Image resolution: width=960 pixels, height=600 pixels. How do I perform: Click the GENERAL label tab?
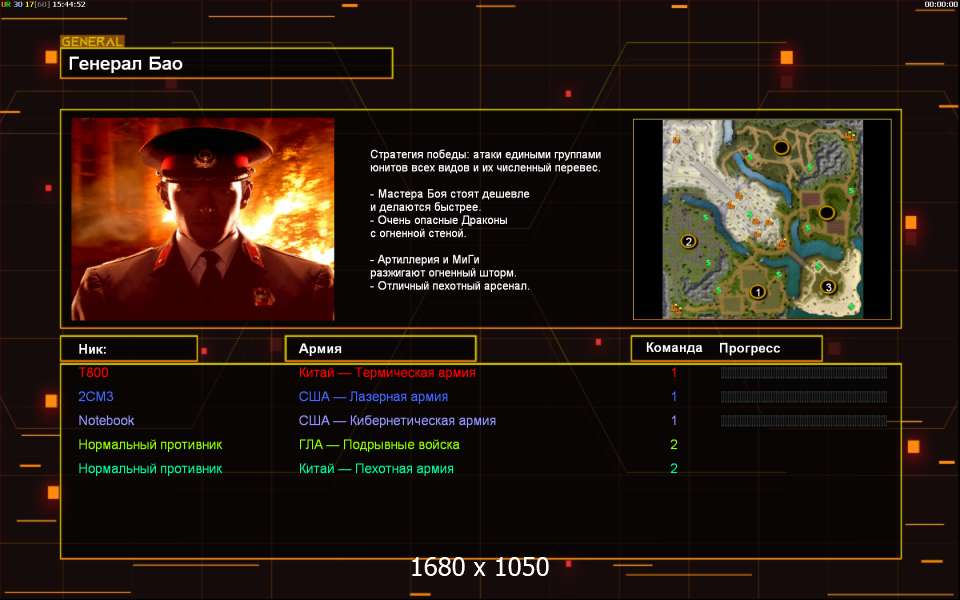coord(92,42)
